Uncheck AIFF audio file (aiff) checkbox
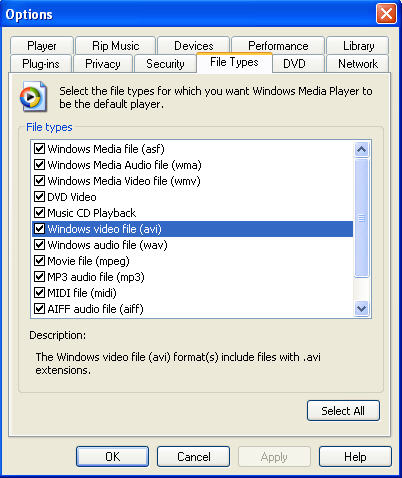This screenshot has width=402, height=478. (x=39, y=309)
